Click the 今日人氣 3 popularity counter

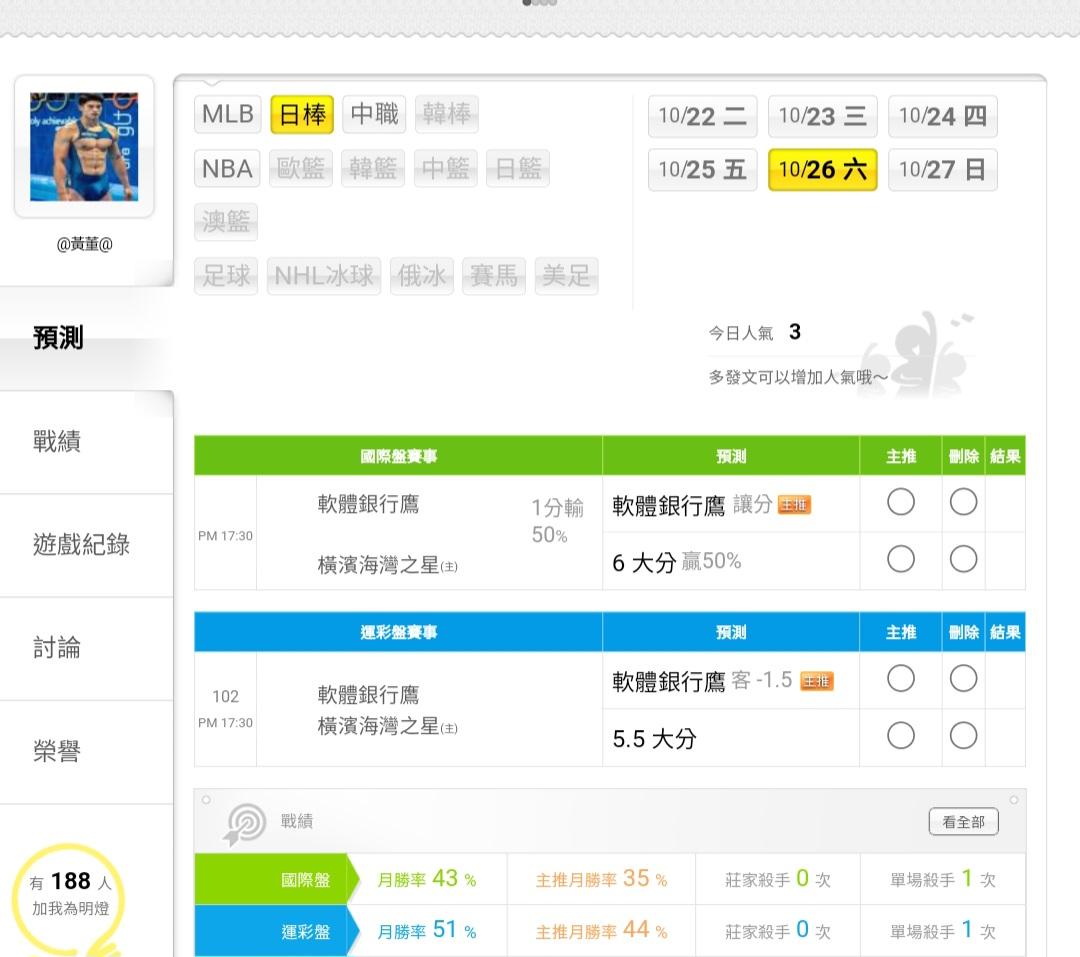(755, 333)
